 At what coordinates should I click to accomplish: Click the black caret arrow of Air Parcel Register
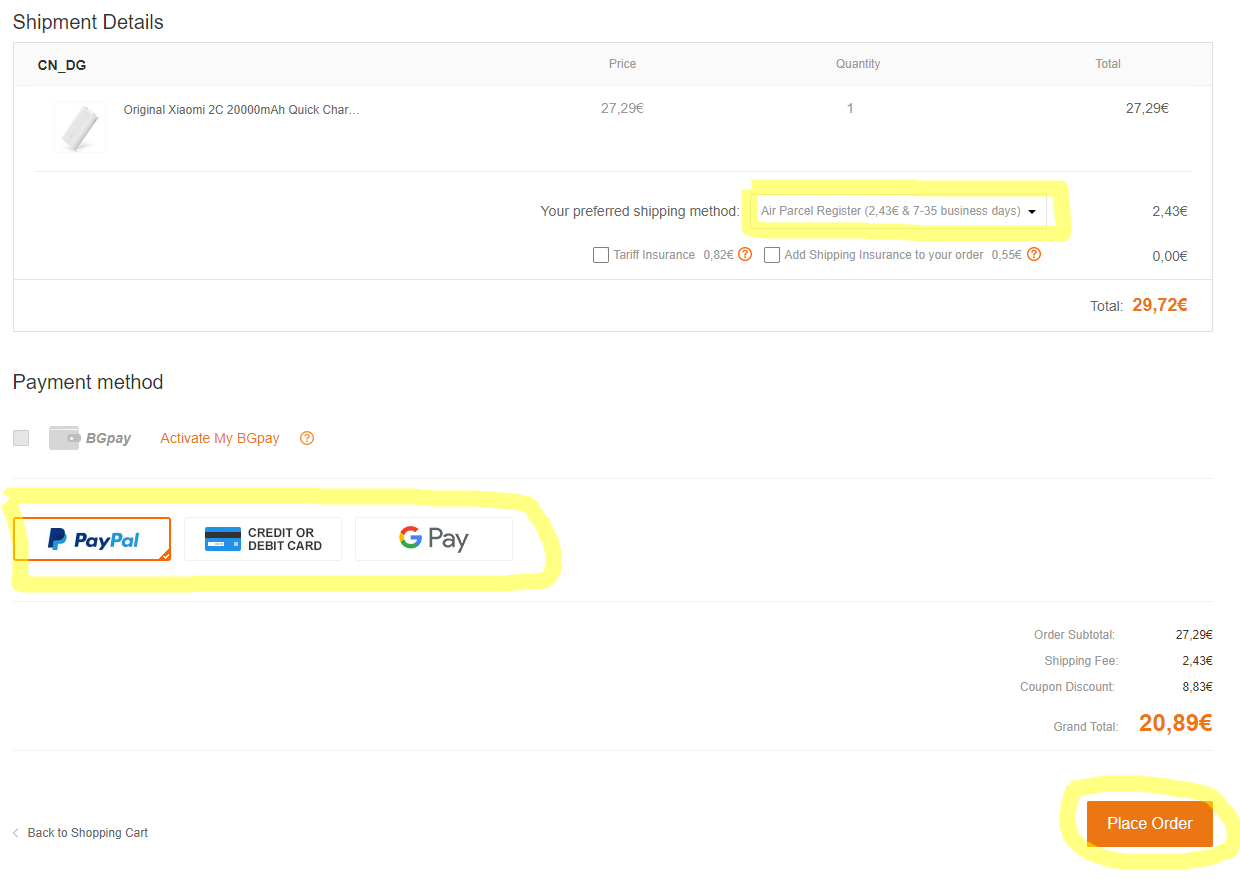pyautogui.click(x=1032, y=212)
